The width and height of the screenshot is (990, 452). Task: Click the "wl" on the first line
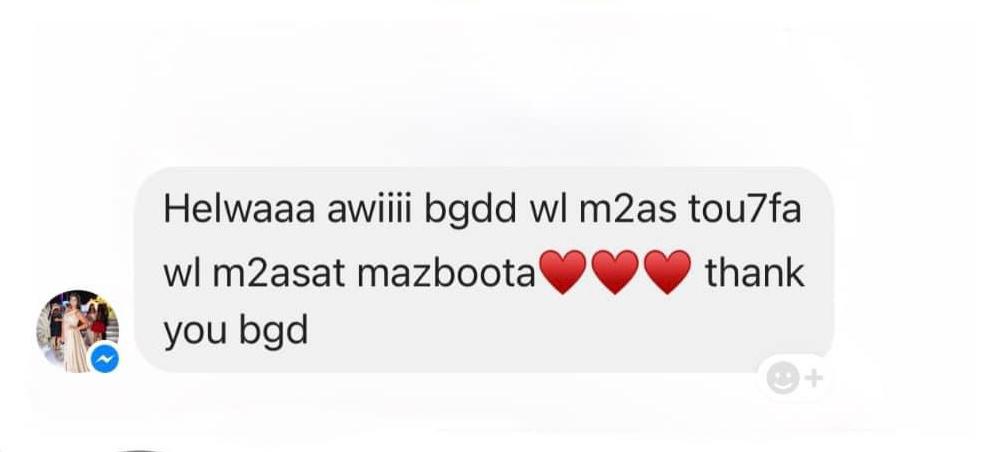547,209
